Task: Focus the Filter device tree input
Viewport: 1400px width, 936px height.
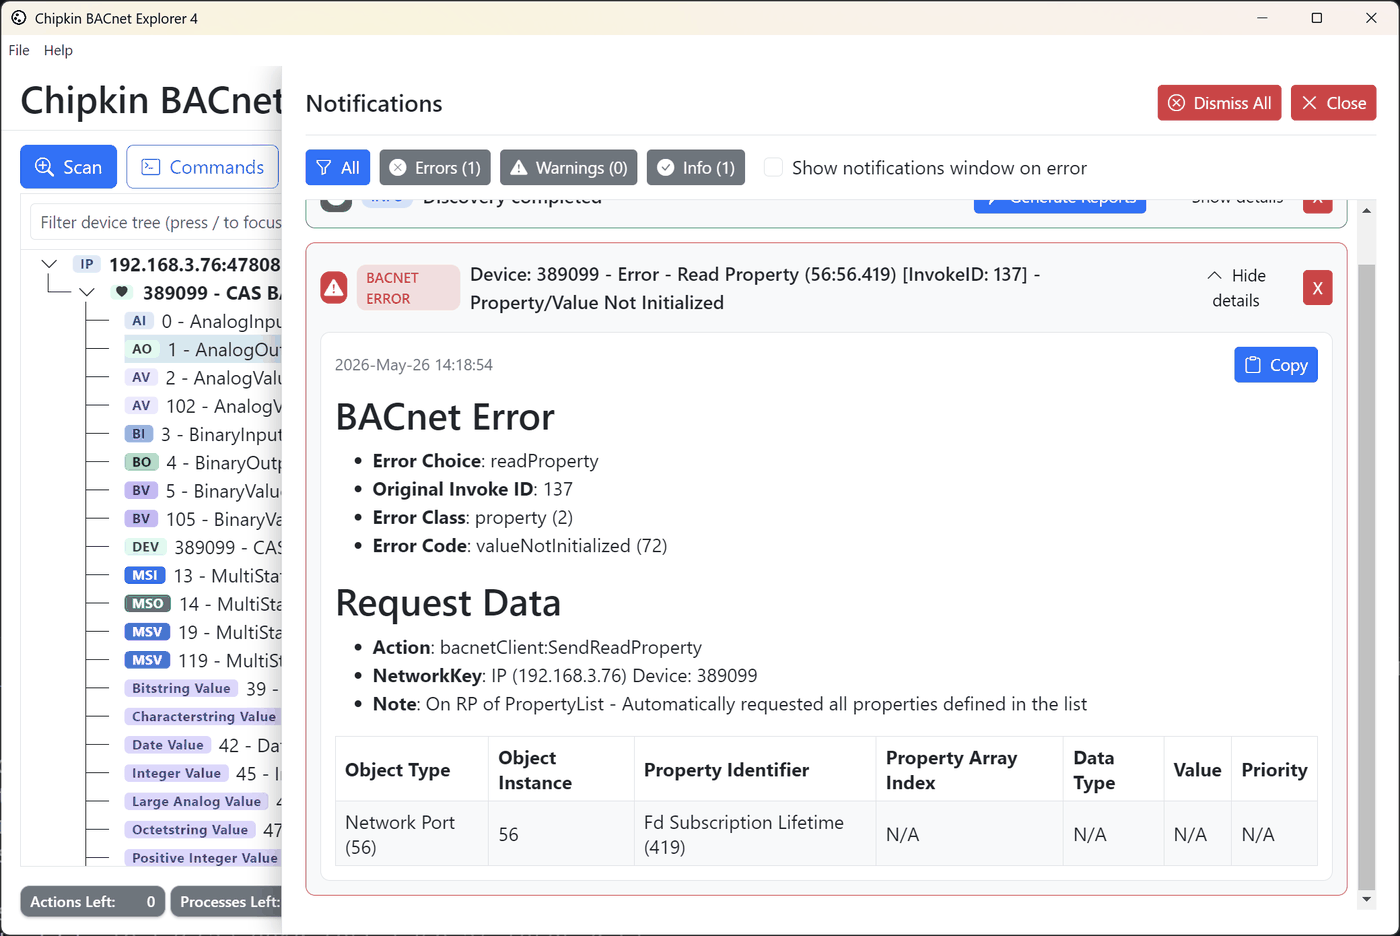Action: click(156, 222)
